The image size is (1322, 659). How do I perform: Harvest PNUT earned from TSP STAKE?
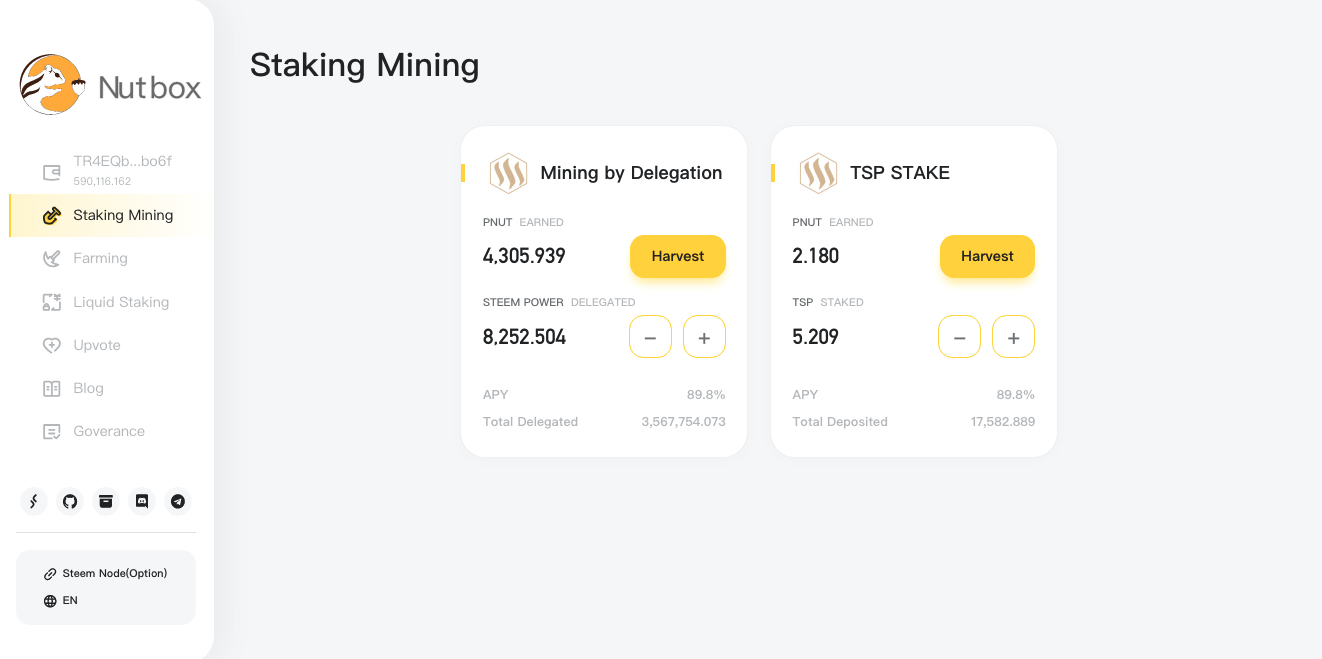coord(987,257)
